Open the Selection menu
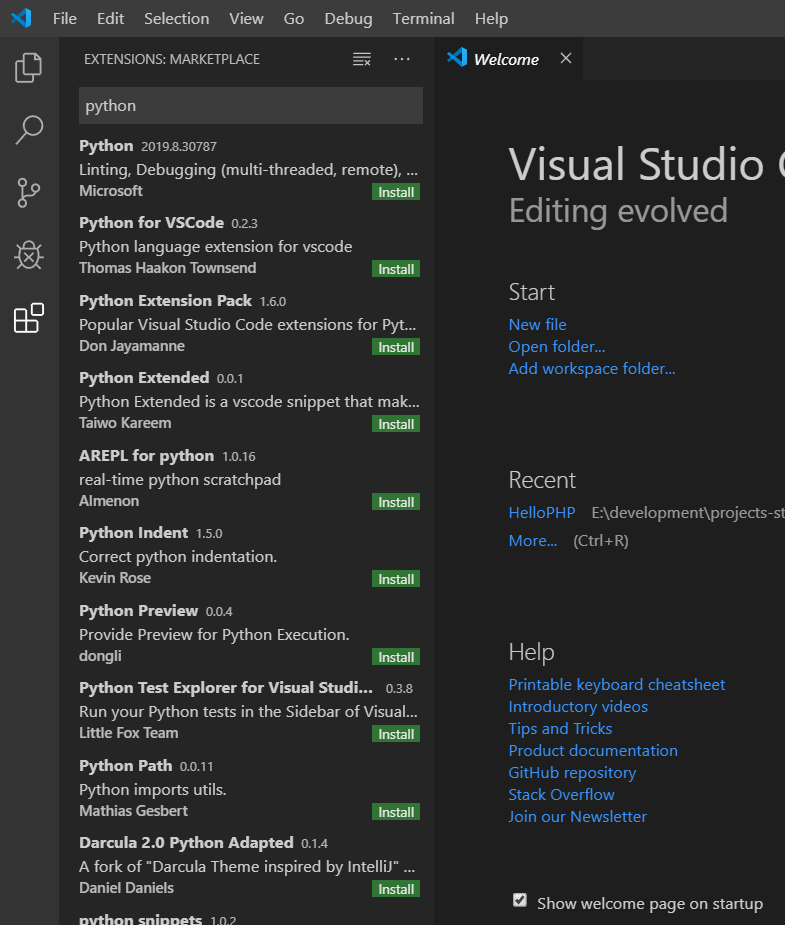The height and width of the screenshot is (925, 785). (176, 19)
